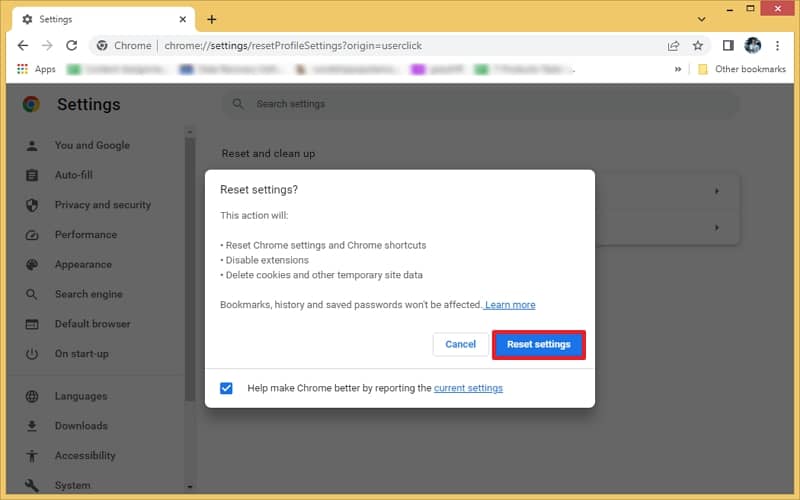The height and width of the screenshot is (500, 800).
Task: Open Accessibility settings section
Action: 85,456
